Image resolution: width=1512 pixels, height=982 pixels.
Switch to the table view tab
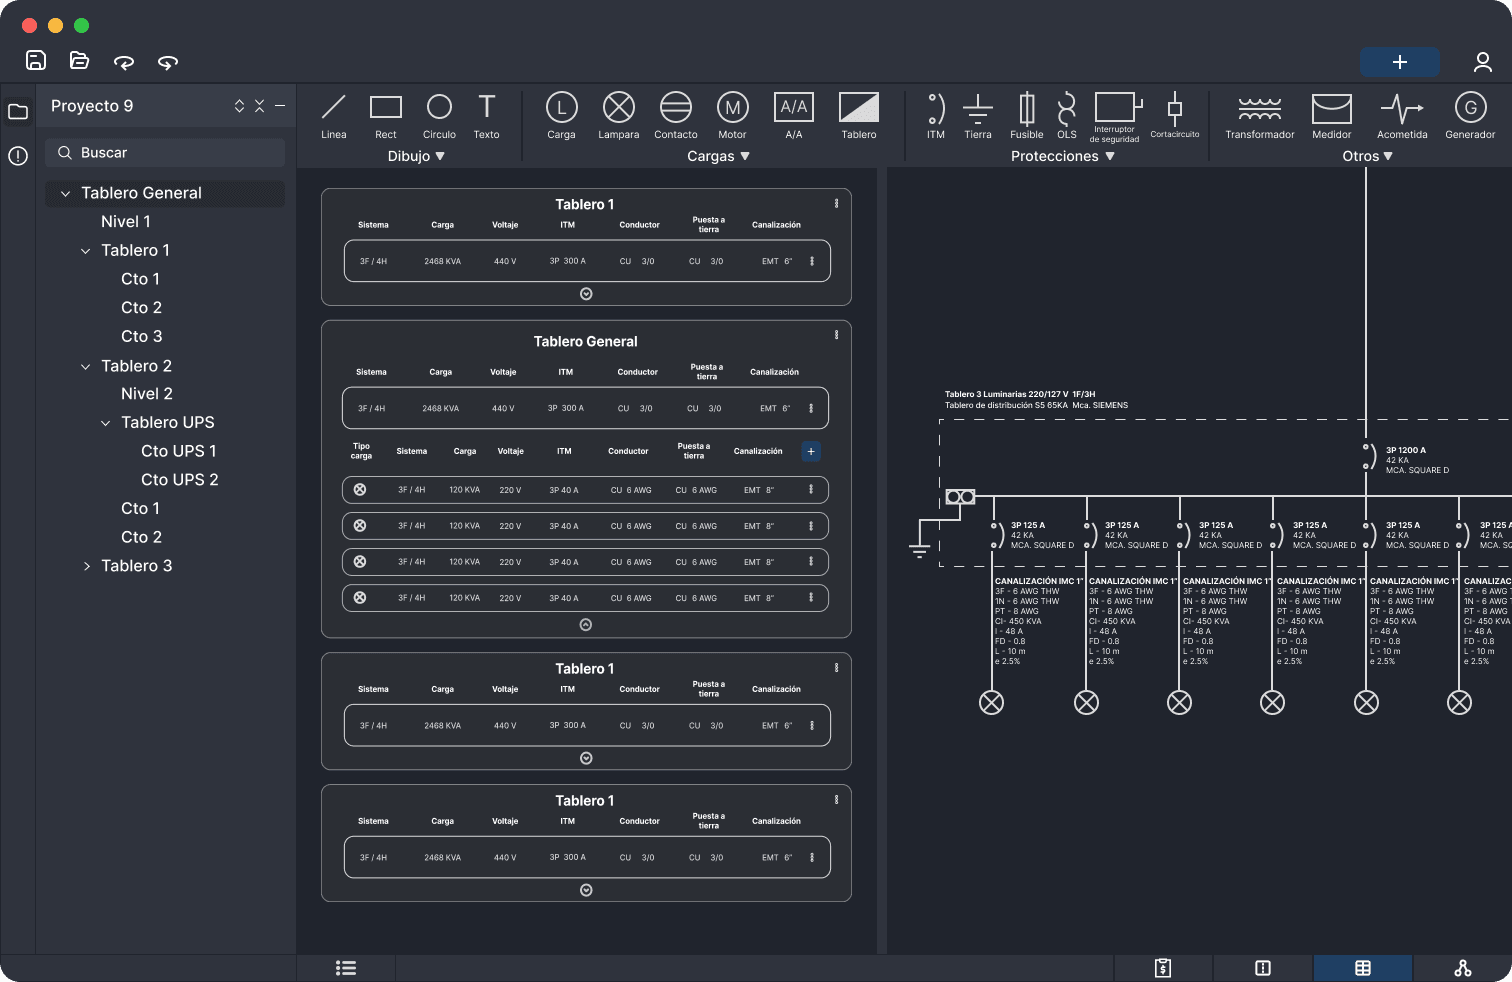tap(1363, 968)
